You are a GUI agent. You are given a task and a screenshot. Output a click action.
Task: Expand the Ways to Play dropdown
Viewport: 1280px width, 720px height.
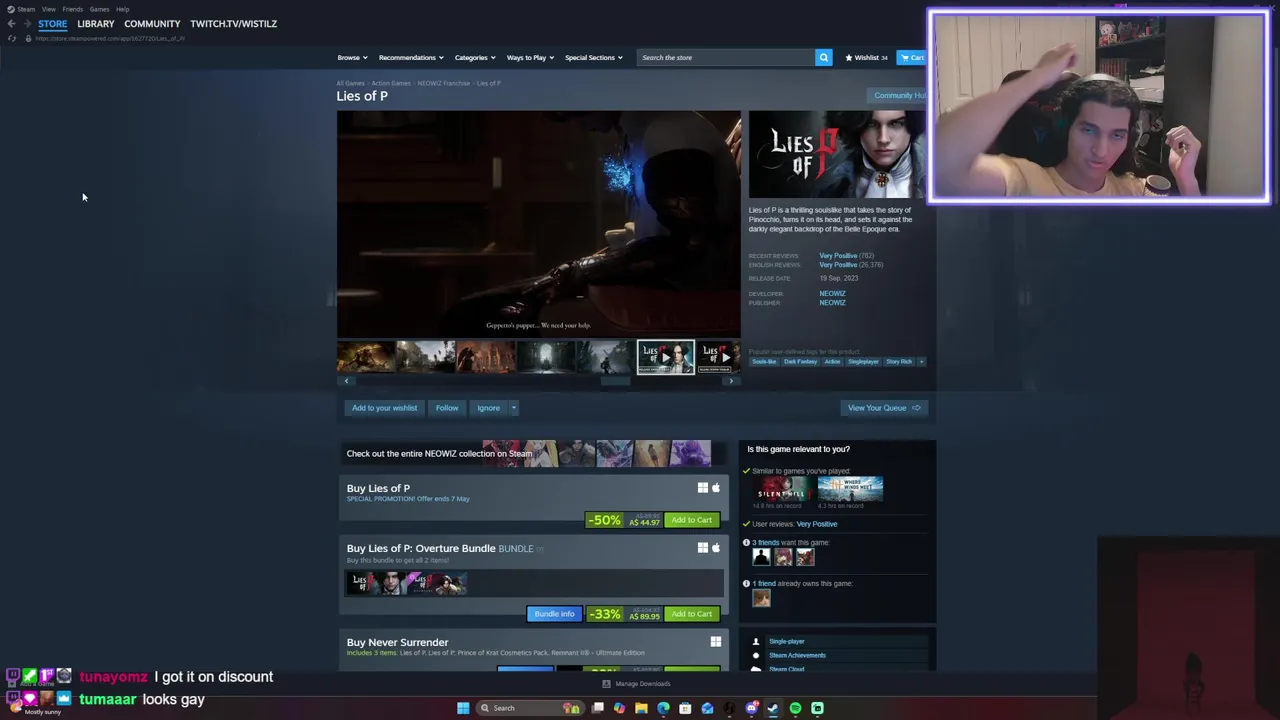(x=529, y=57)
